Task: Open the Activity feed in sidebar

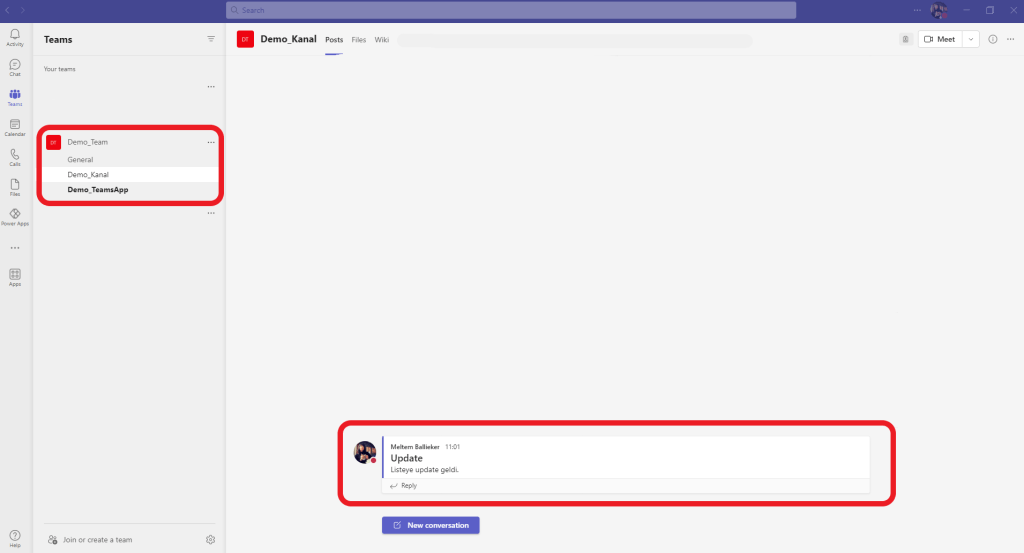Action: 15,37
